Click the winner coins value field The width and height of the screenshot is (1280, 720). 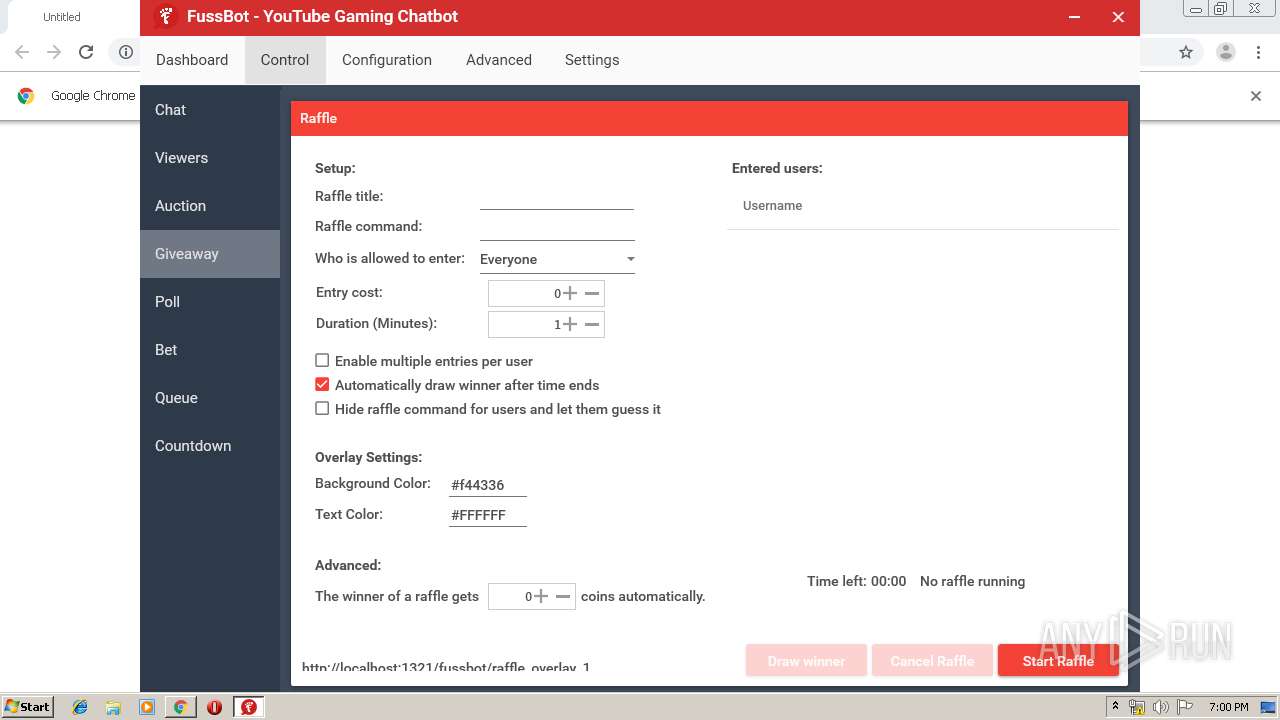click(510, 596)
